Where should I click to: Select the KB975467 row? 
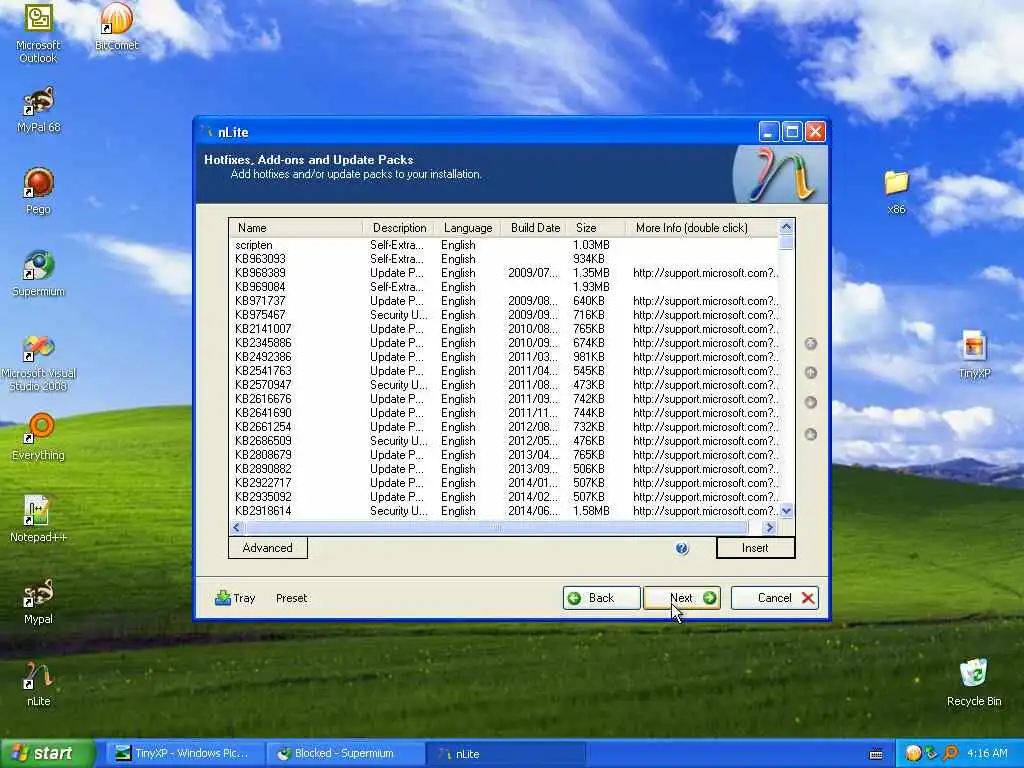pyautogui.click(x=504, y=315)
